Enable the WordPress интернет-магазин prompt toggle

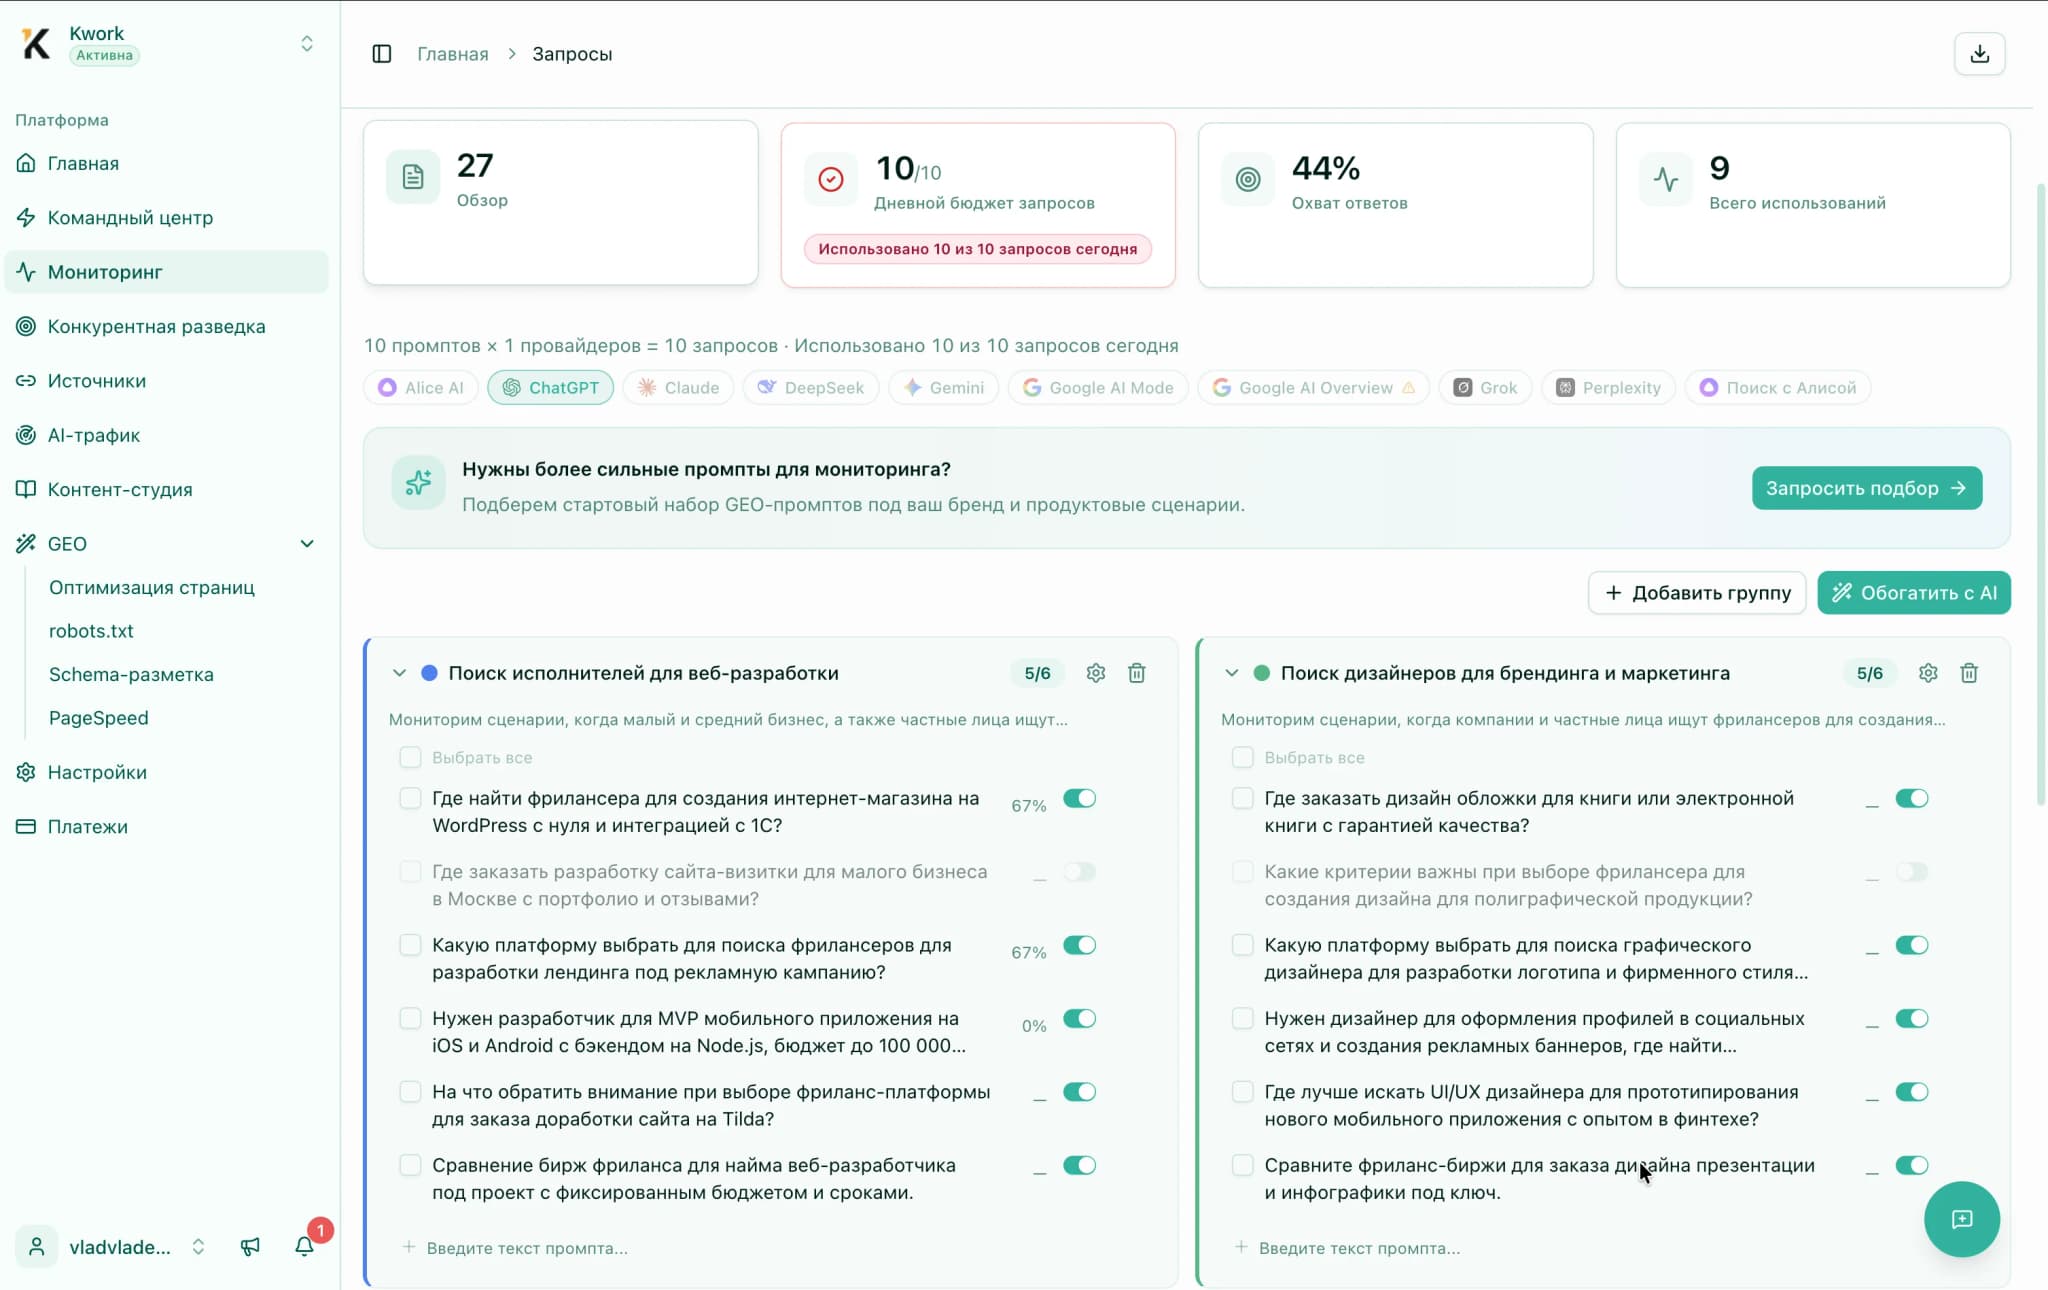pos(1079,798)
